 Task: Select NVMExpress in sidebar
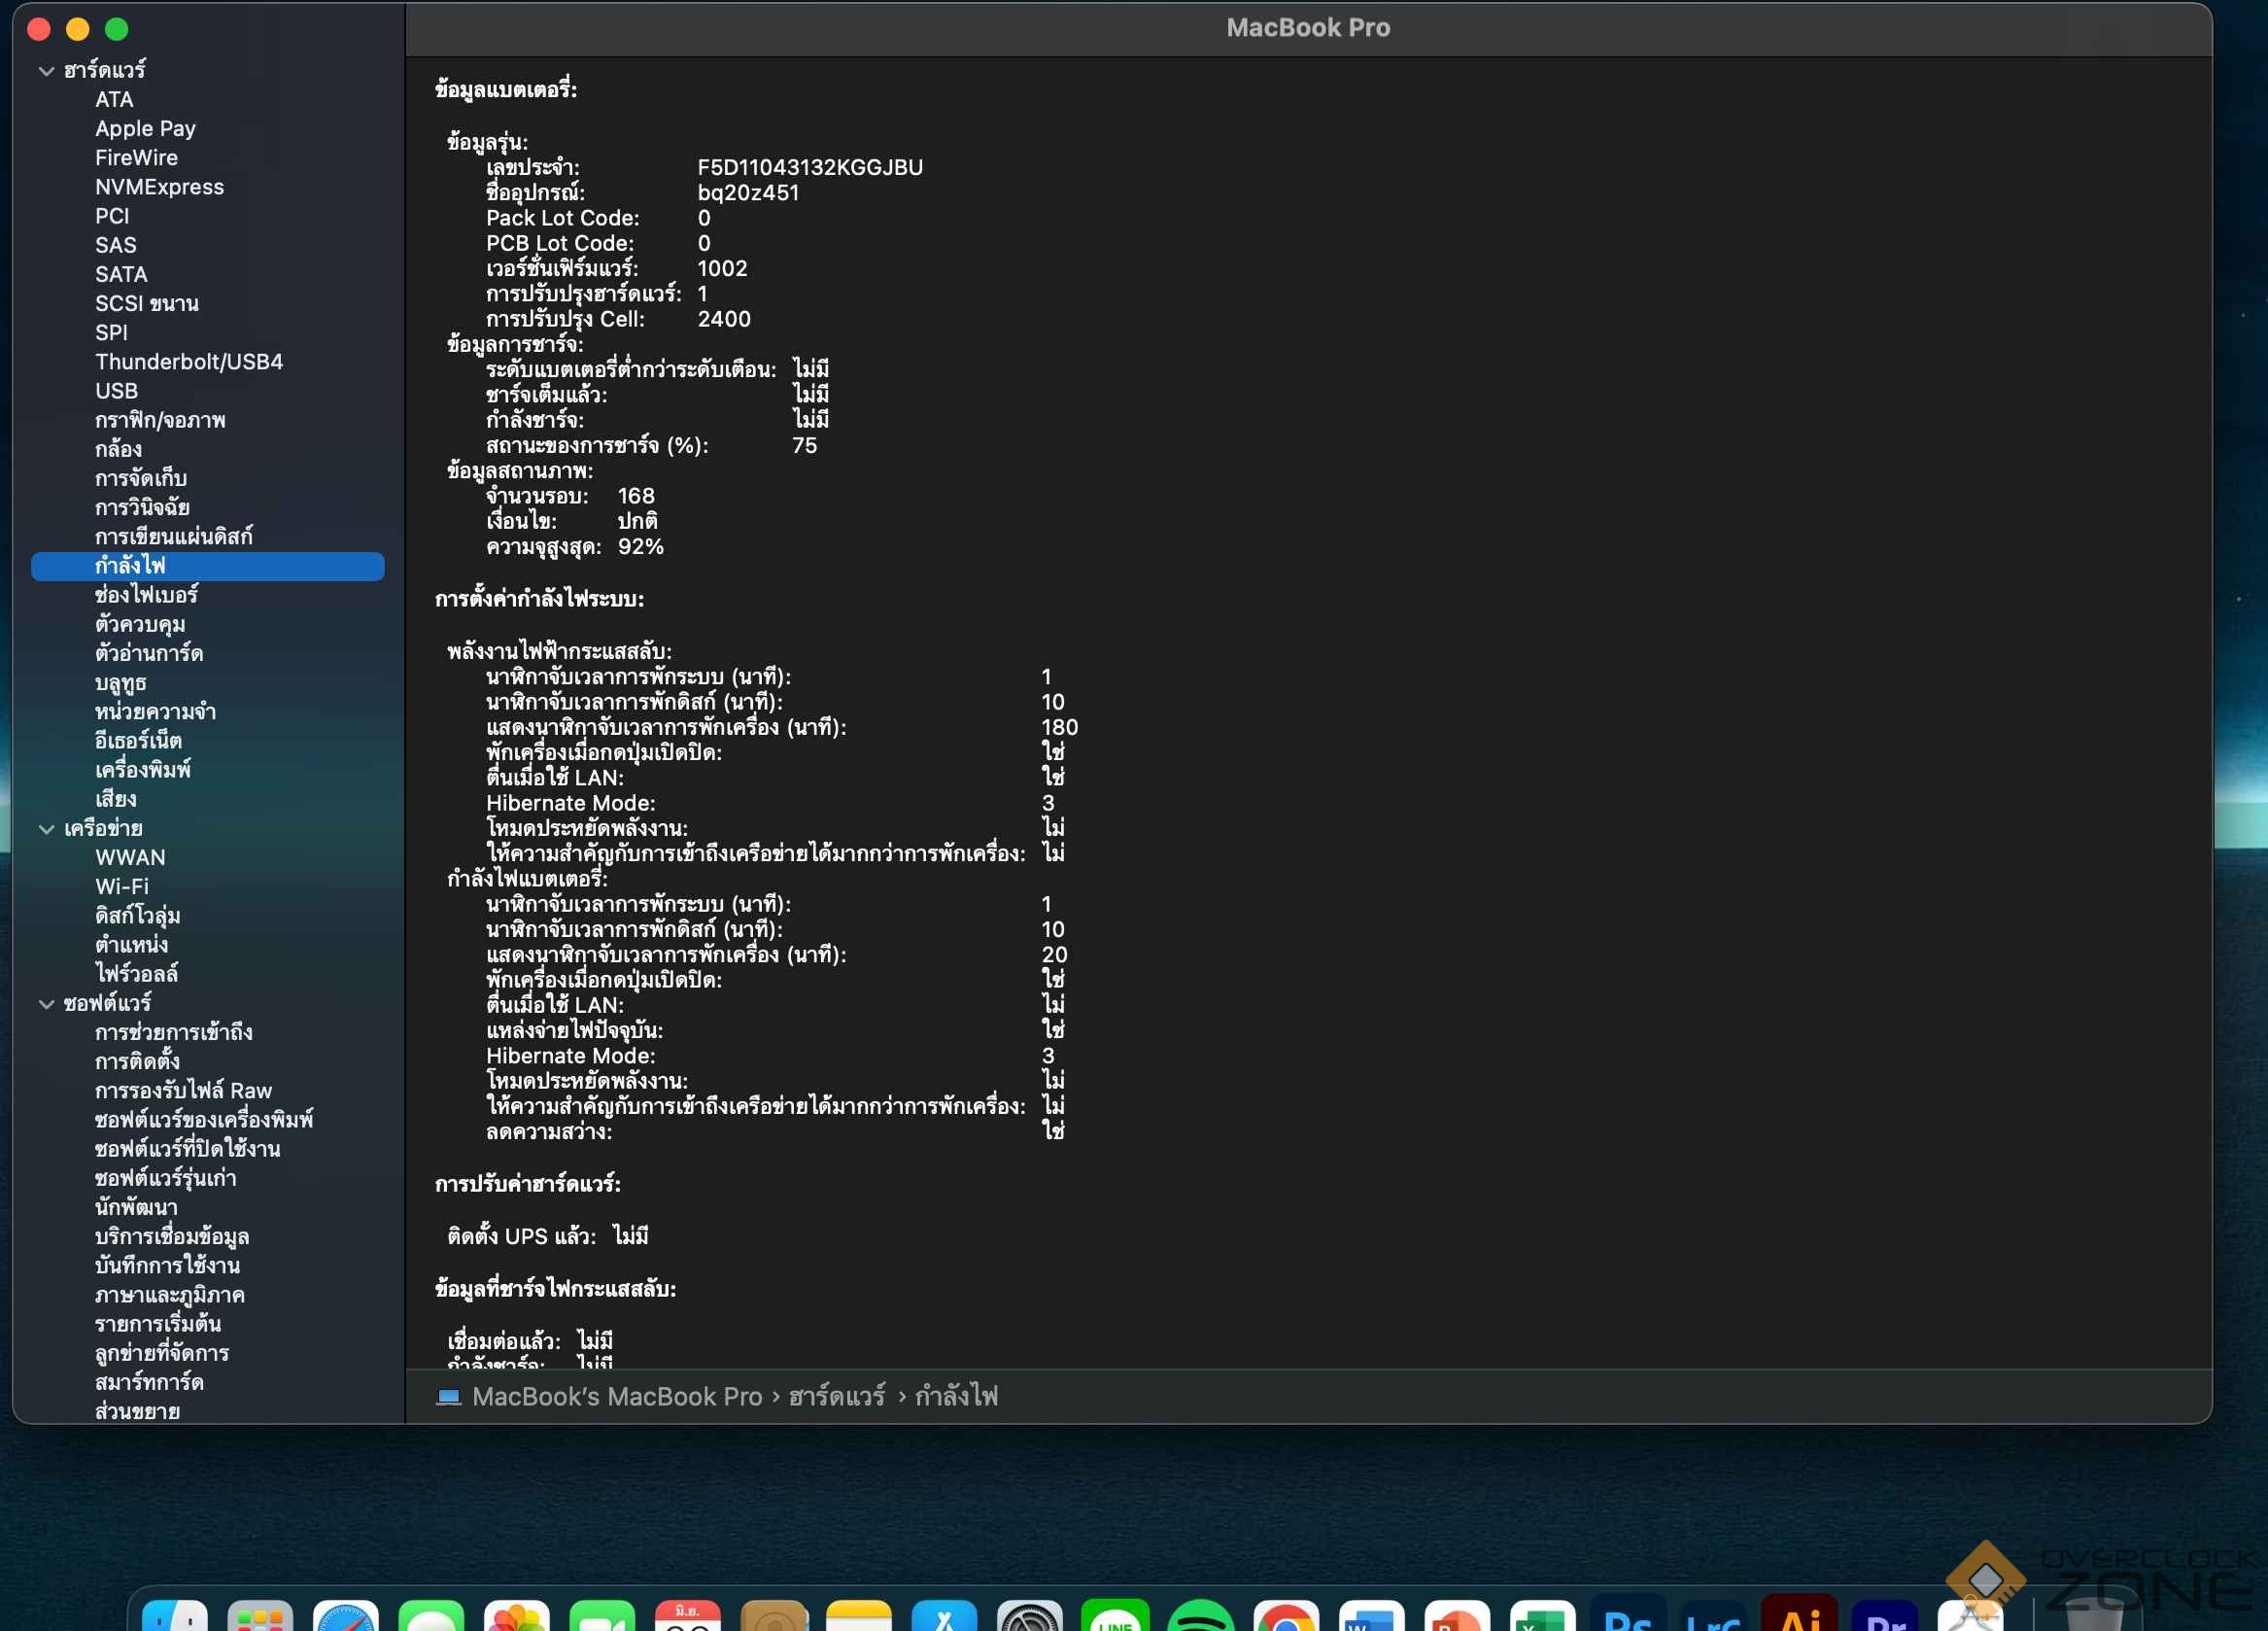[x=159, y=187]
